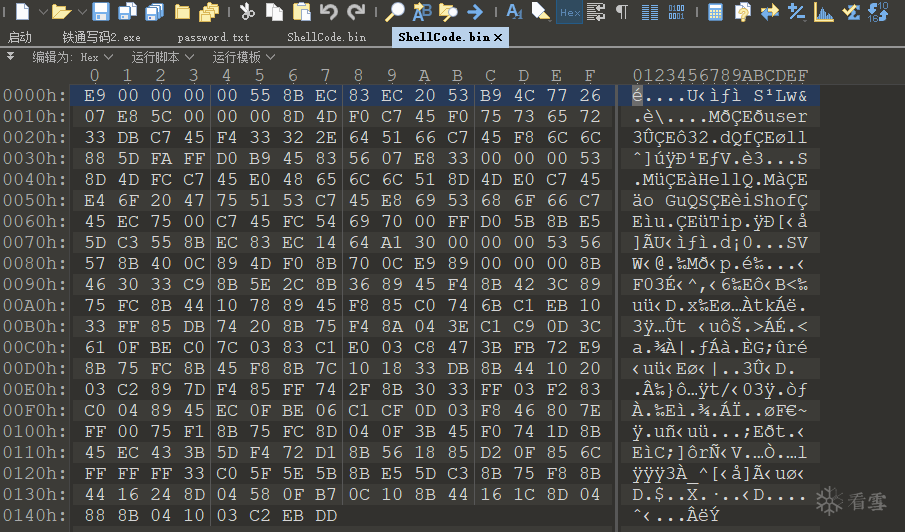The width and height of the screenshot is (905, 532).
Task: Click the blue and yellow swap arrows icon
Action: click(x=769, y=12)
